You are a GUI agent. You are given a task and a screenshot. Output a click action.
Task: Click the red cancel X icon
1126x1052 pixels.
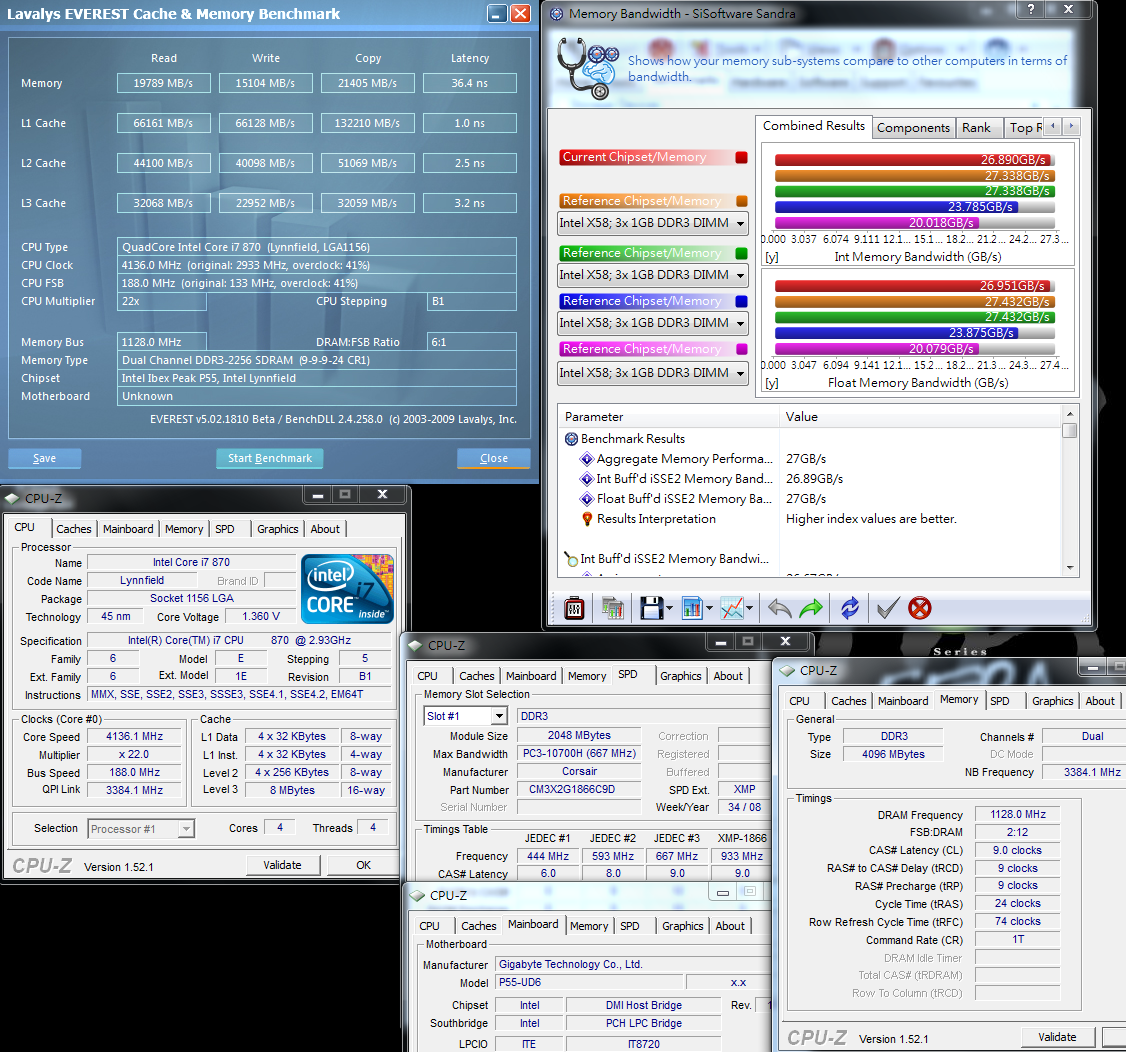[919, 608]
